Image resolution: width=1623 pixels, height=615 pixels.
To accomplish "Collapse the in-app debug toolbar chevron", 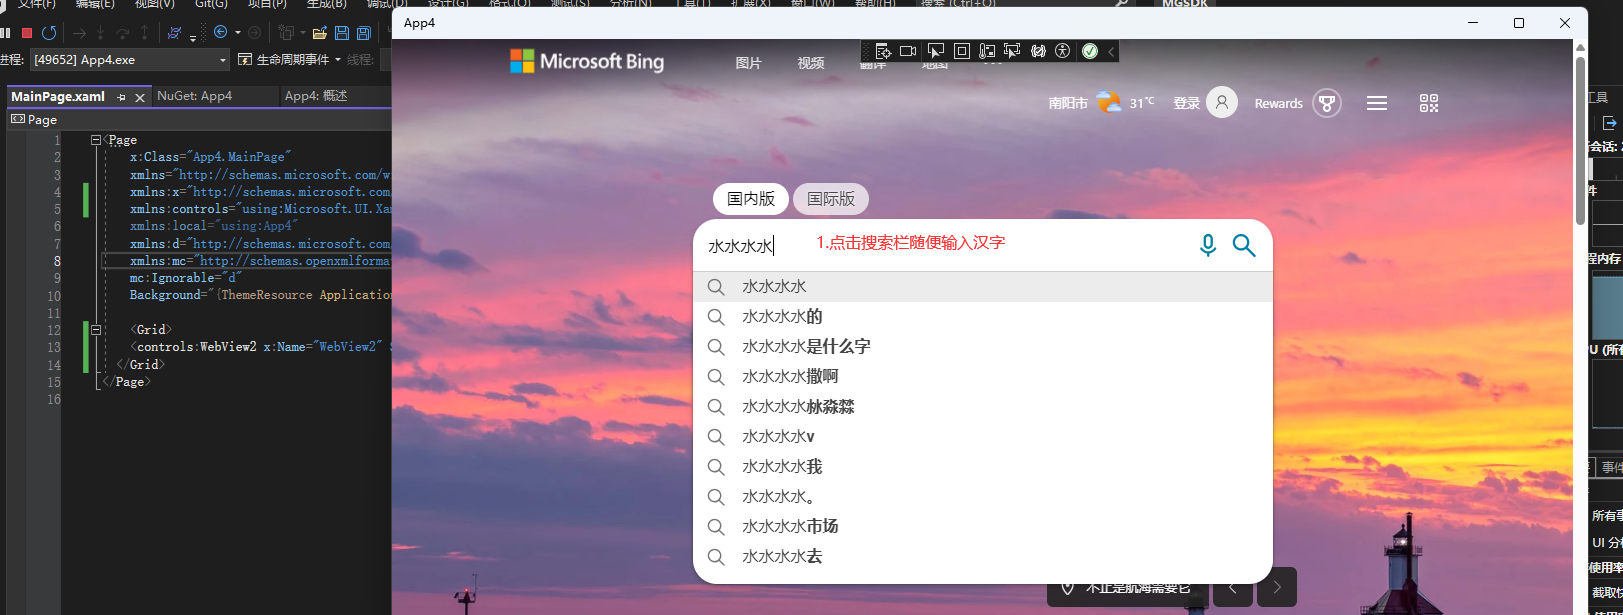I will click(x=1110, y=51).
